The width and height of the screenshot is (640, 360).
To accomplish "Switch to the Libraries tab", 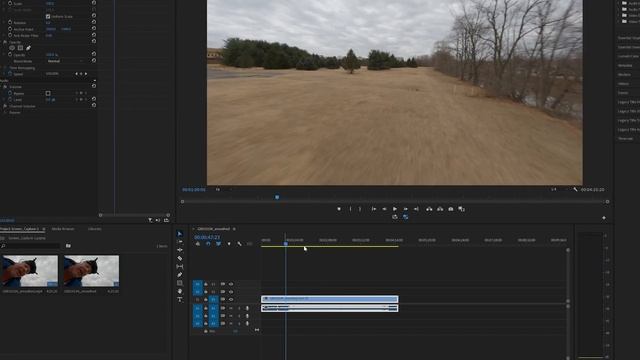I will [95, 229].
